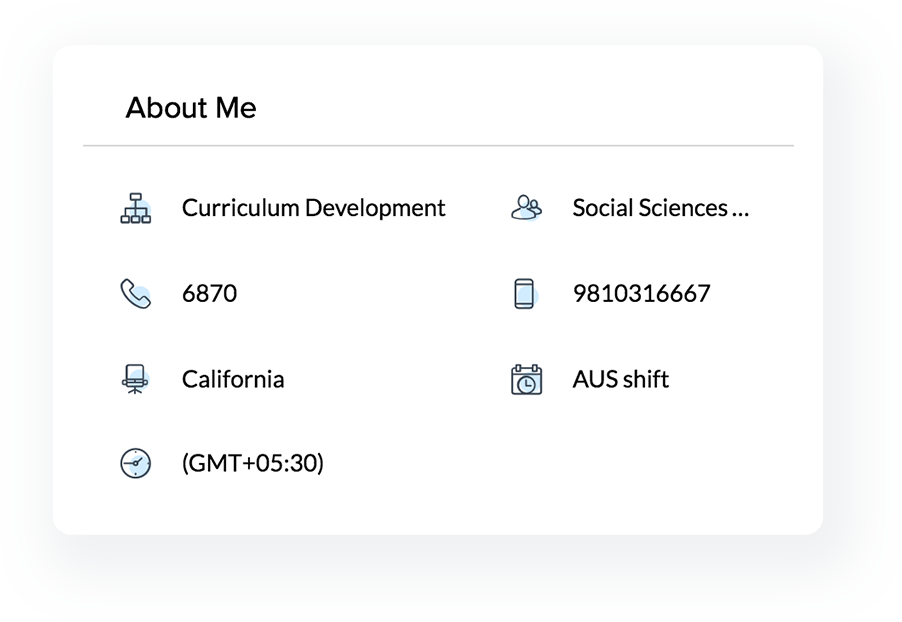
Task: Expand the truncated Social Sciences ellipsis
Action: click(740, 210)
